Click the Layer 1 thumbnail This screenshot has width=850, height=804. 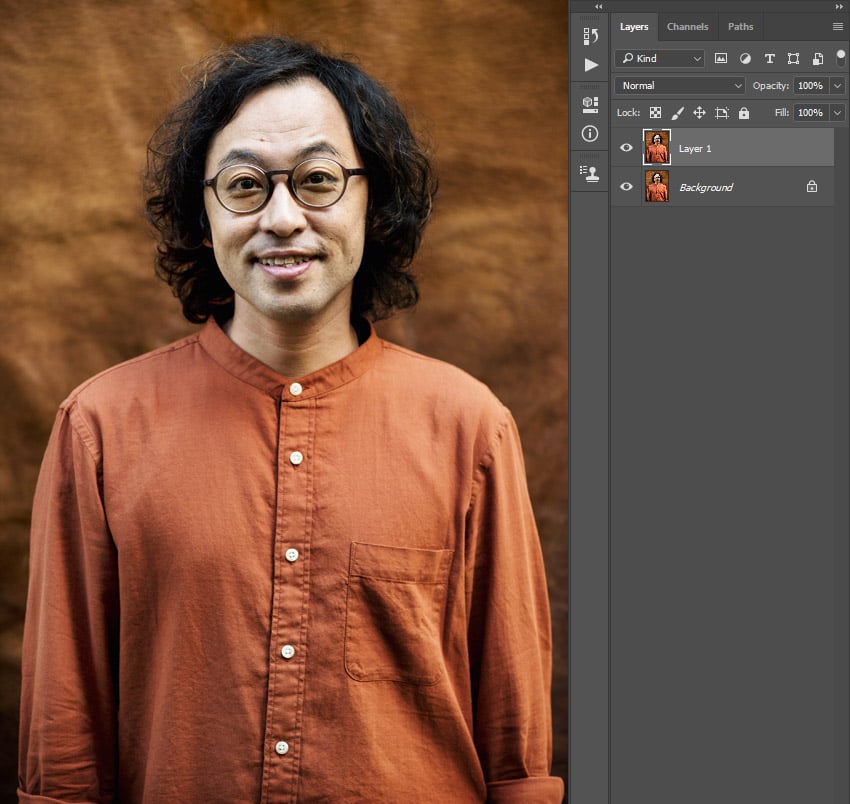click(657, 147)
